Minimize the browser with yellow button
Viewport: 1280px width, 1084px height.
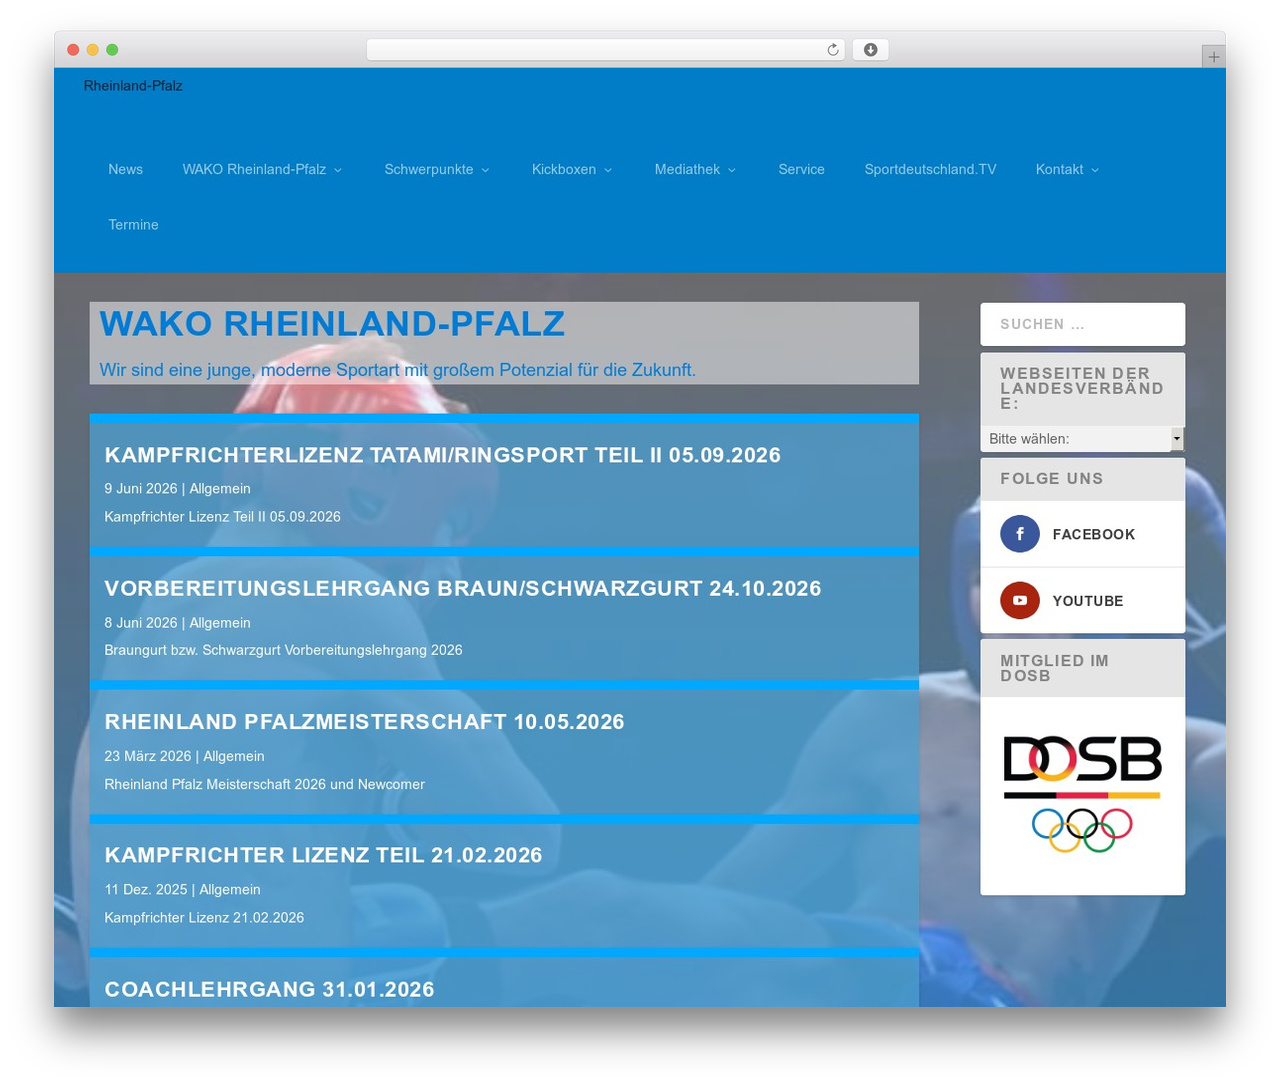pos(93,50)
